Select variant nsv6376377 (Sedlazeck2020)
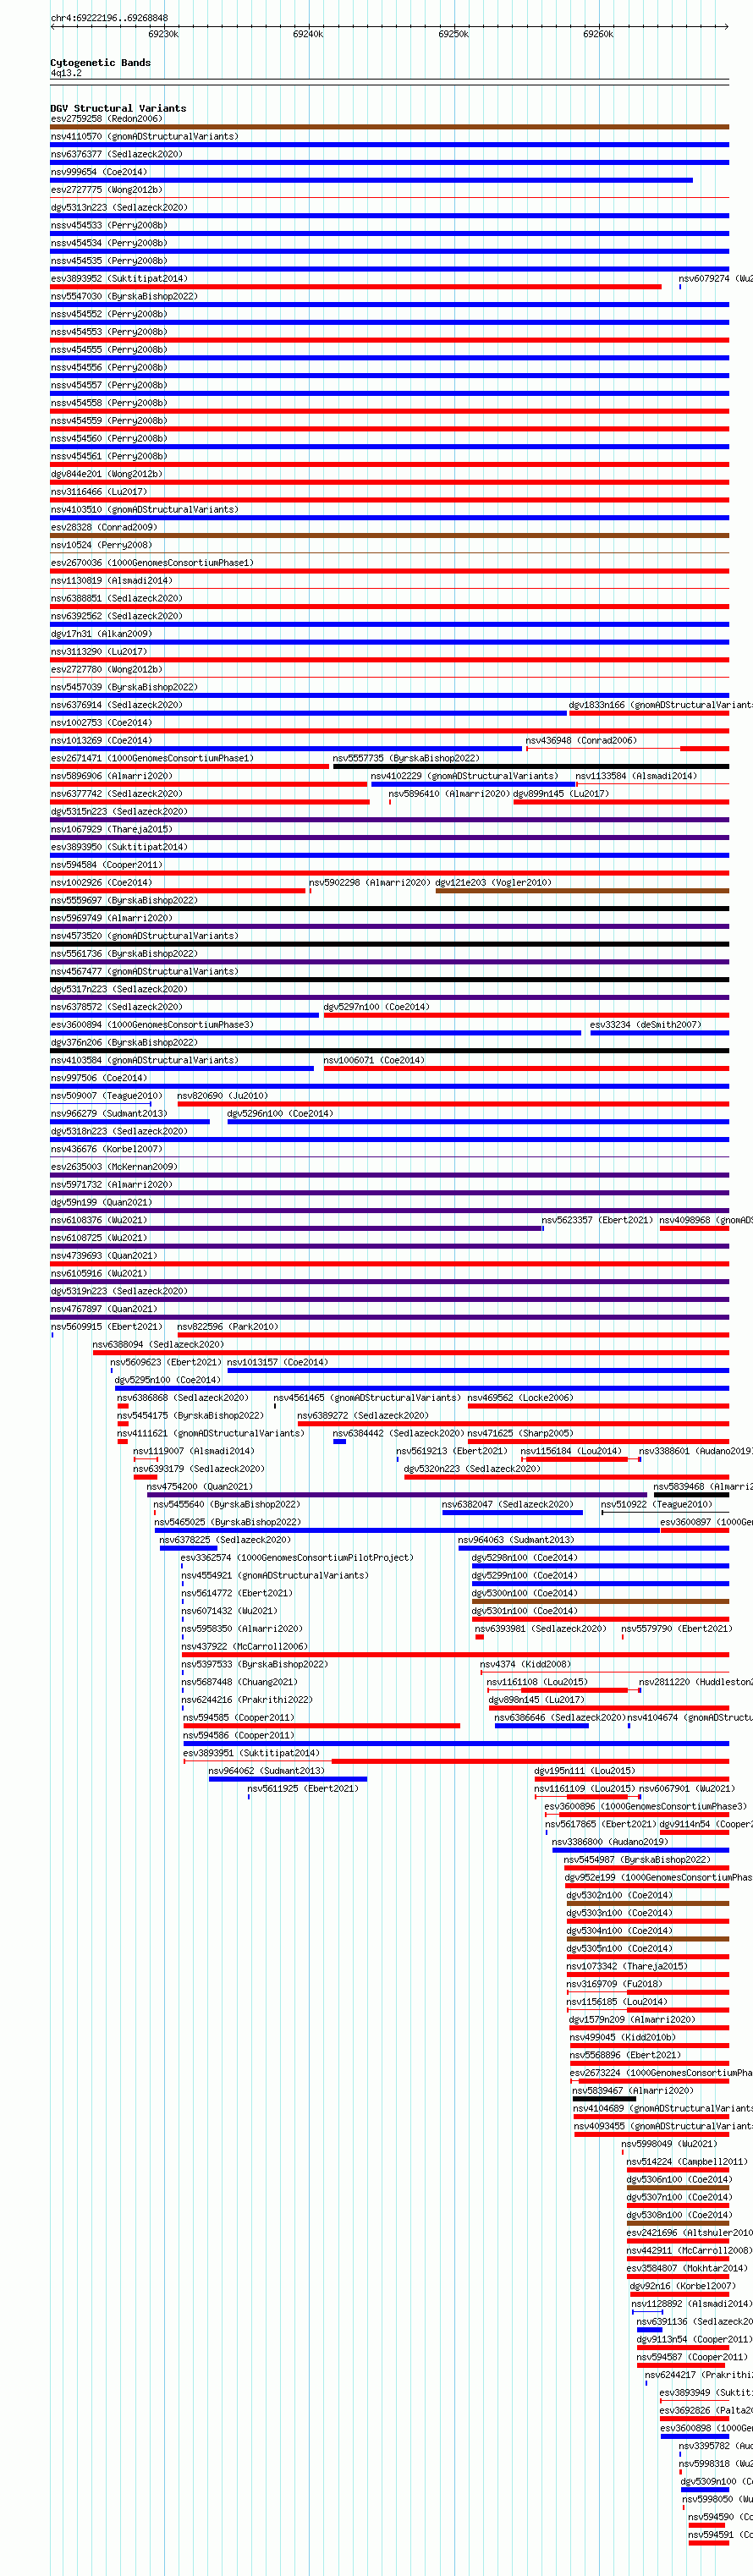The width and height of the screenshot is (753, 2576). click(x=117, y=155)
